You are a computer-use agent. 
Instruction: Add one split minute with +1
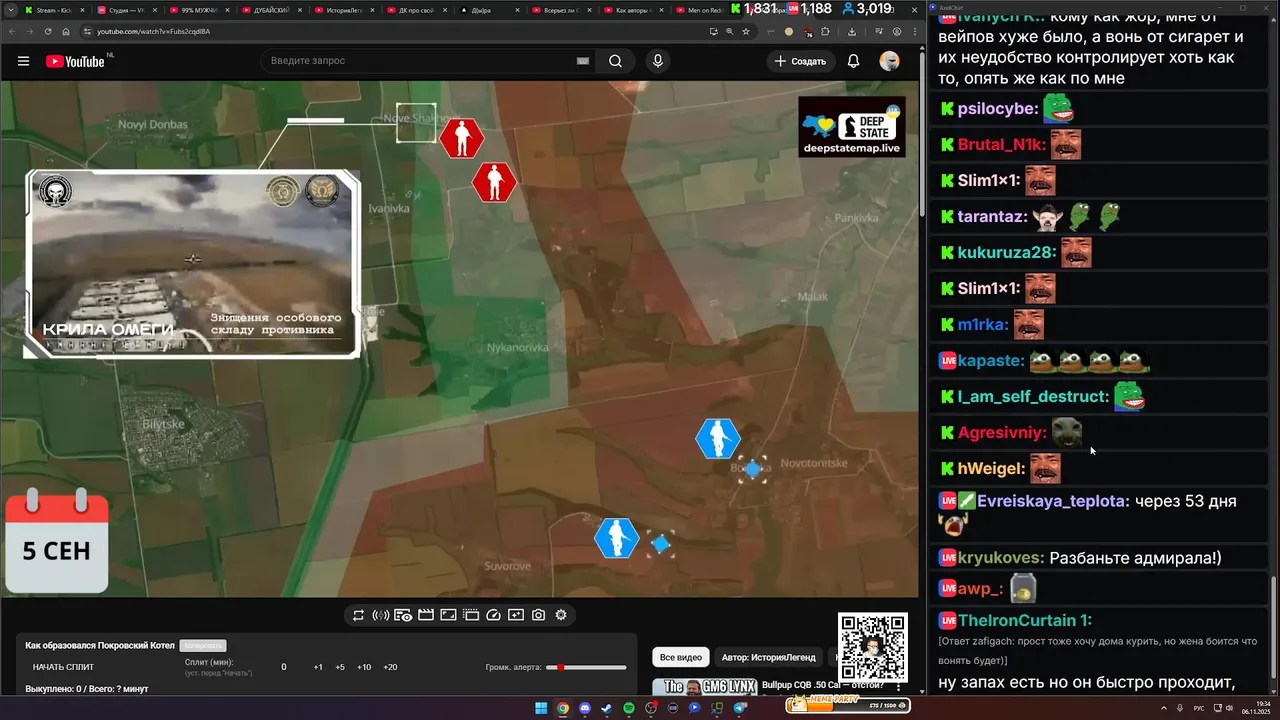tap(318, 667)
